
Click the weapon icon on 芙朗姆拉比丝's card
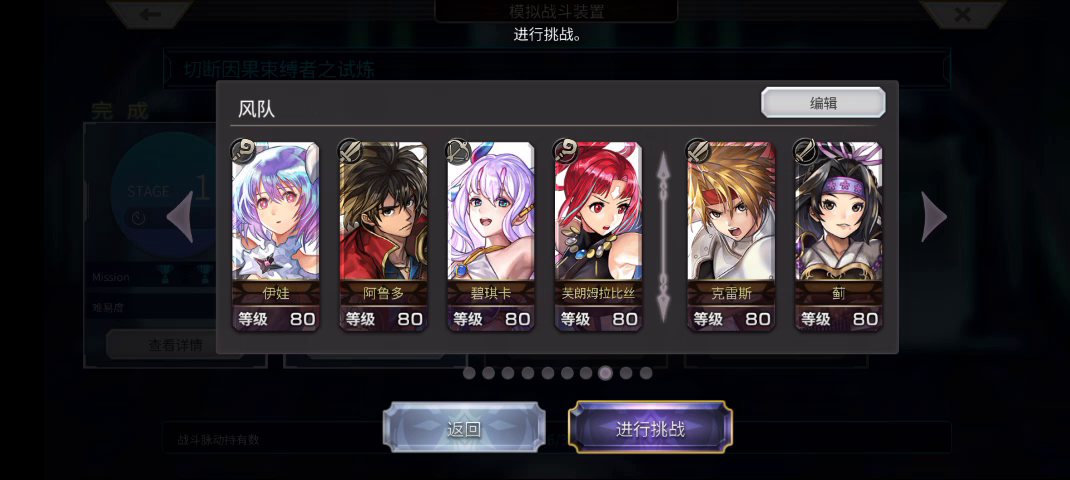coord(566,150)
